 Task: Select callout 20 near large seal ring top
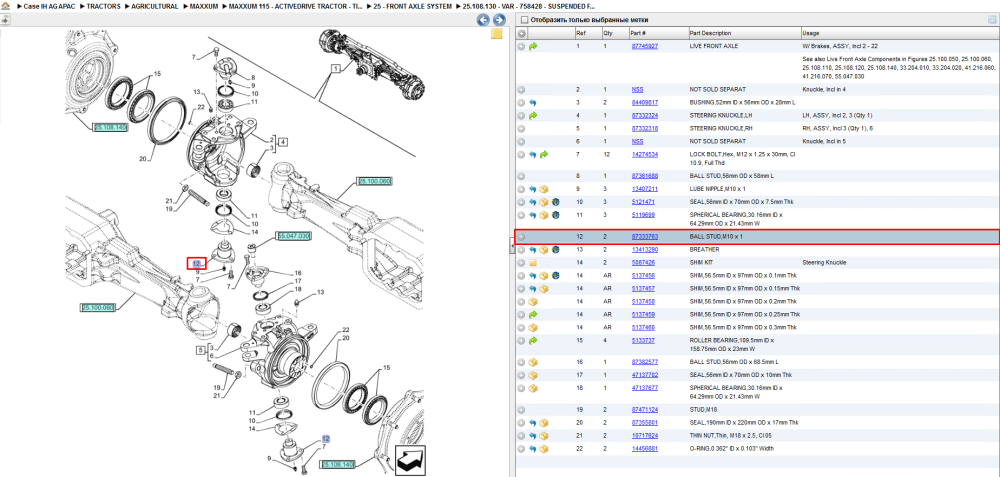pos(143,159)
